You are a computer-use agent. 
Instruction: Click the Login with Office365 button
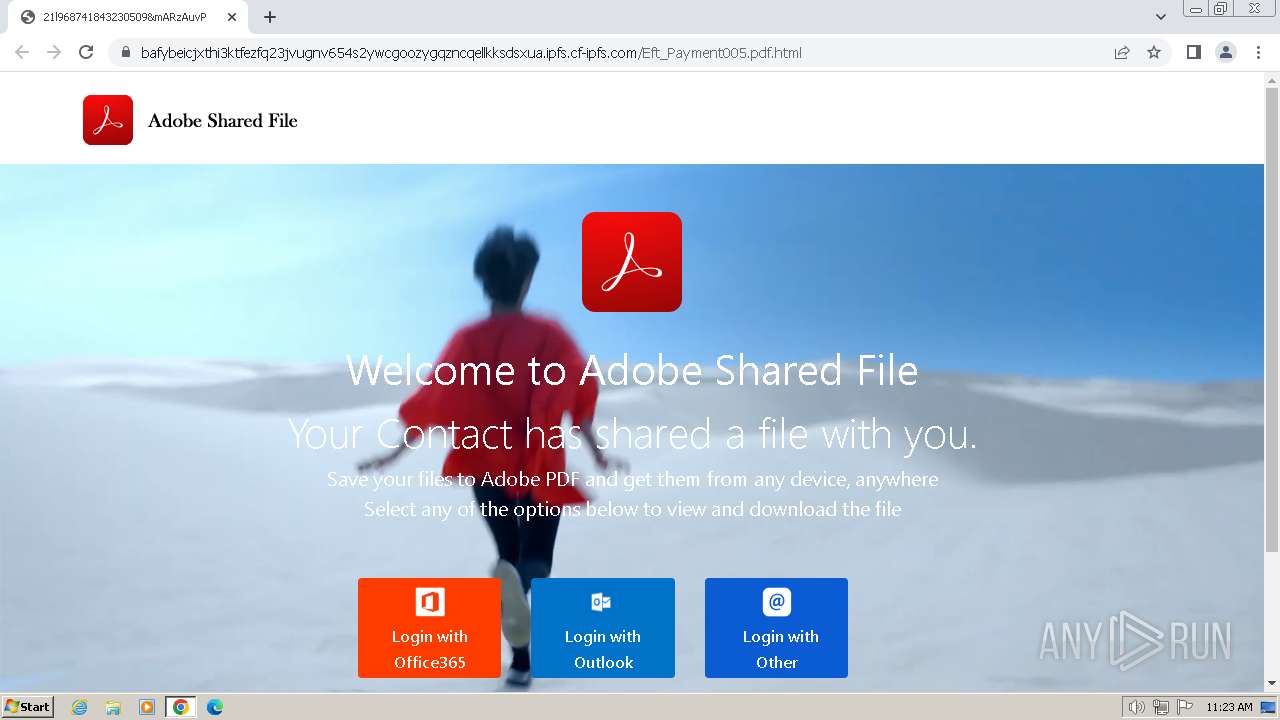[x=429, y=628]
